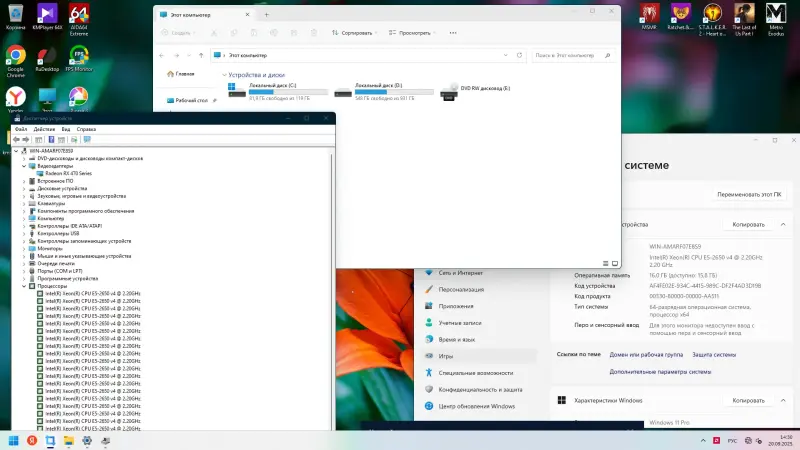Open the three-dots more menu in Explorer toolbar
This screenshot has height=450, width=800.
click(453, 33)
